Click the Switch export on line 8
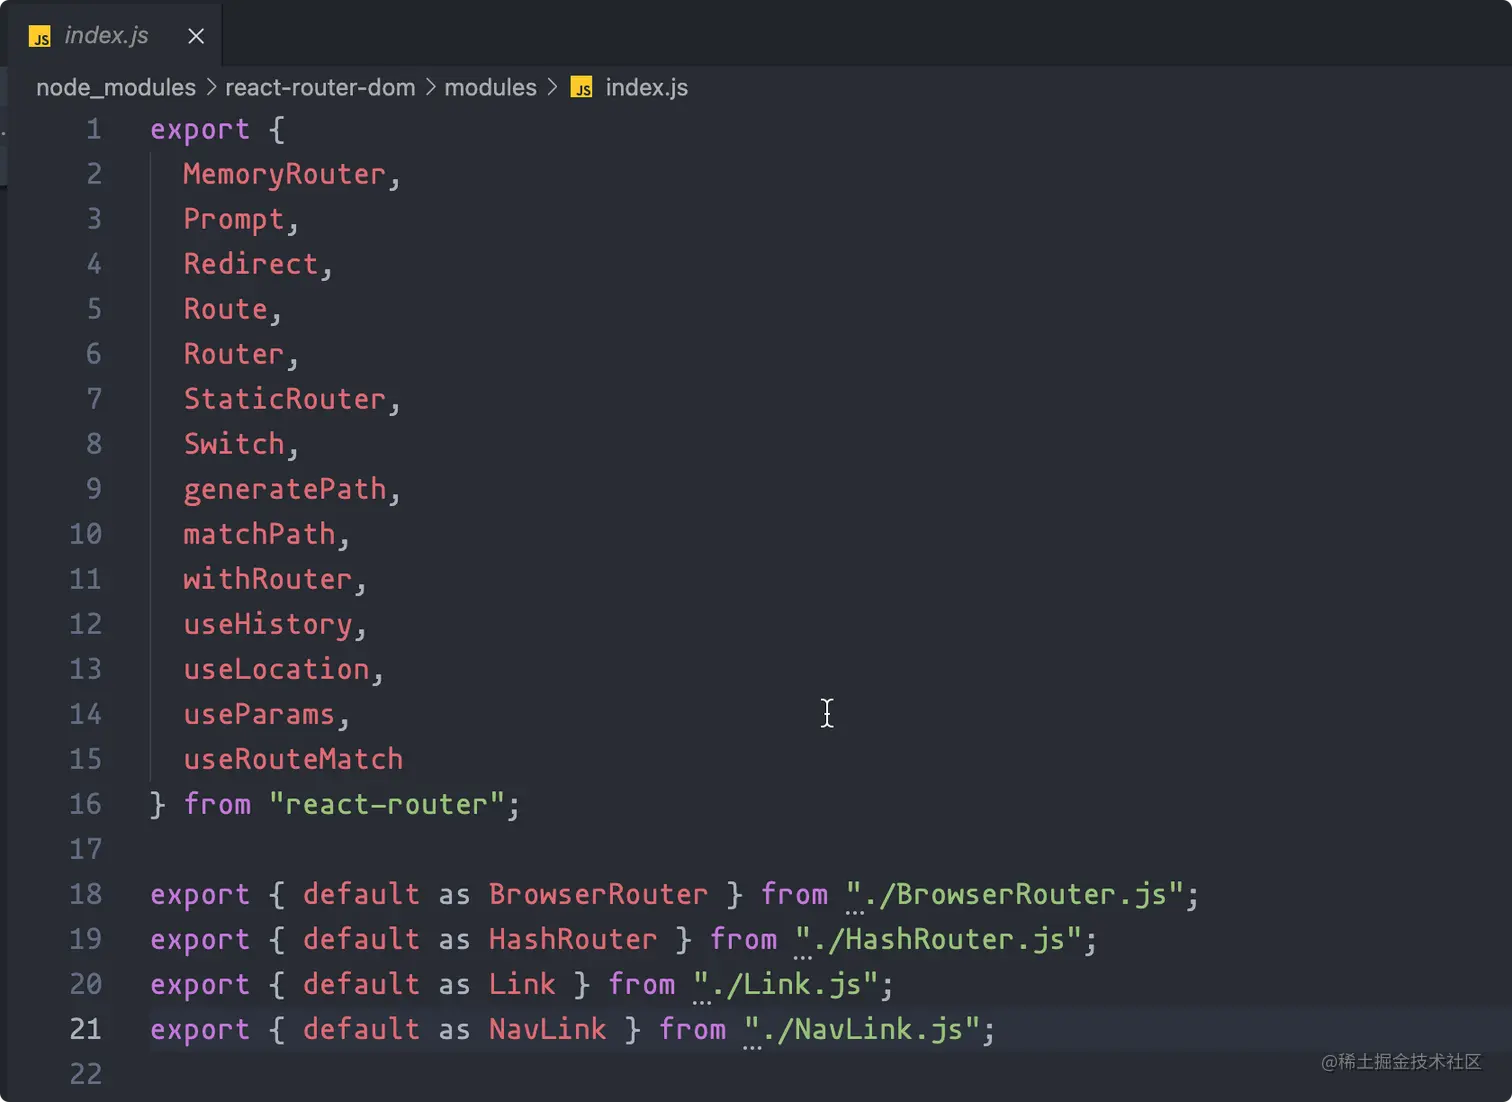The image size is (1512, 1102). [233, 443]
